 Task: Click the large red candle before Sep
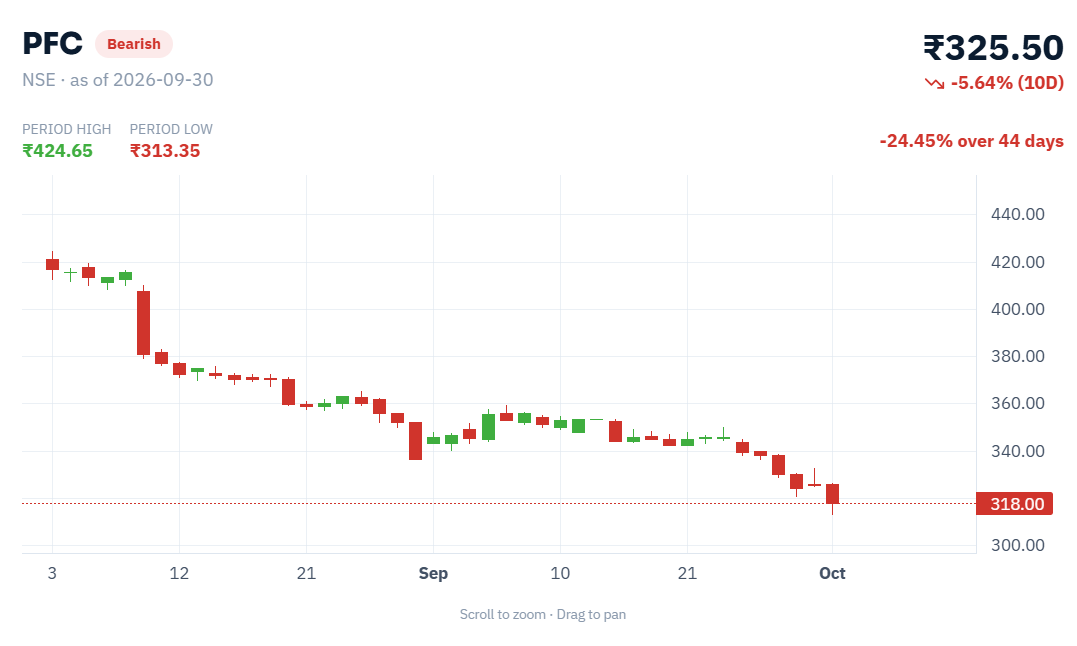coord(416,441)
